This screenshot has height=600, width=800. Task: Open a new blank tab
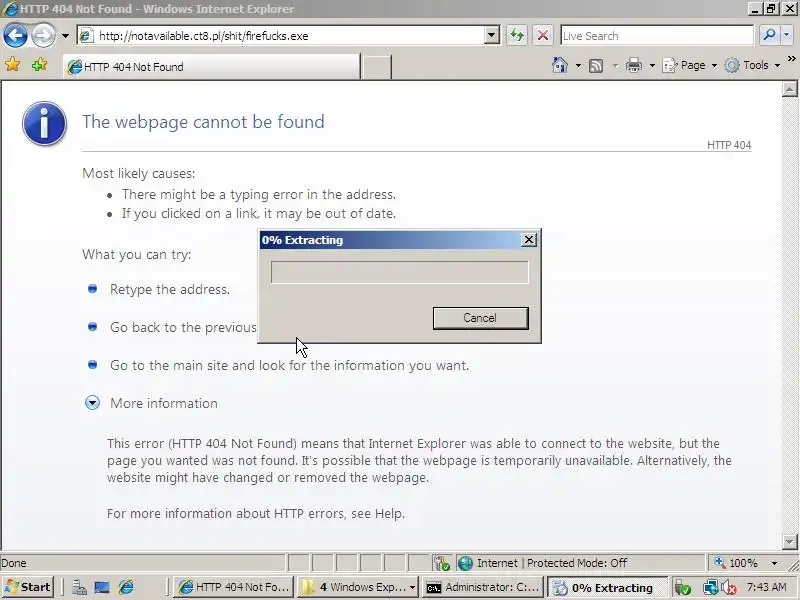coord(377,67)
